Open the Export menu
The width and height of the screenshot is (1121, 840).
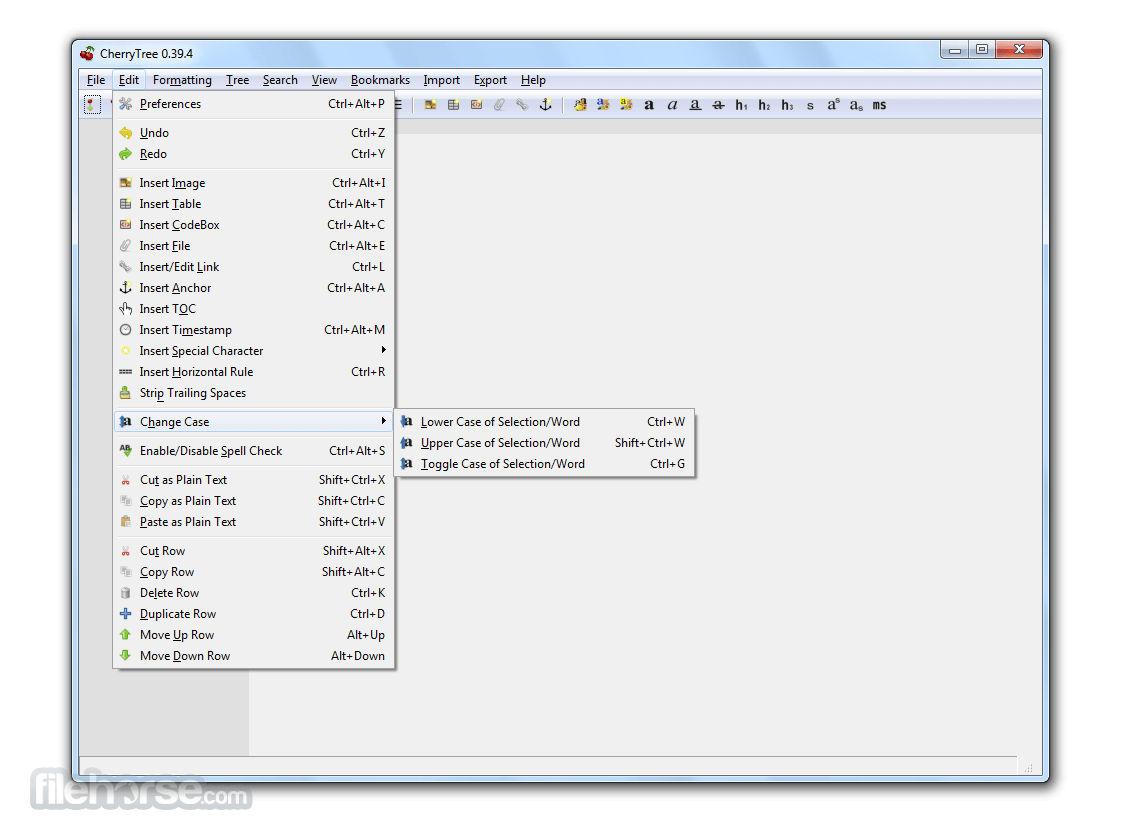(x=490, y=80)
